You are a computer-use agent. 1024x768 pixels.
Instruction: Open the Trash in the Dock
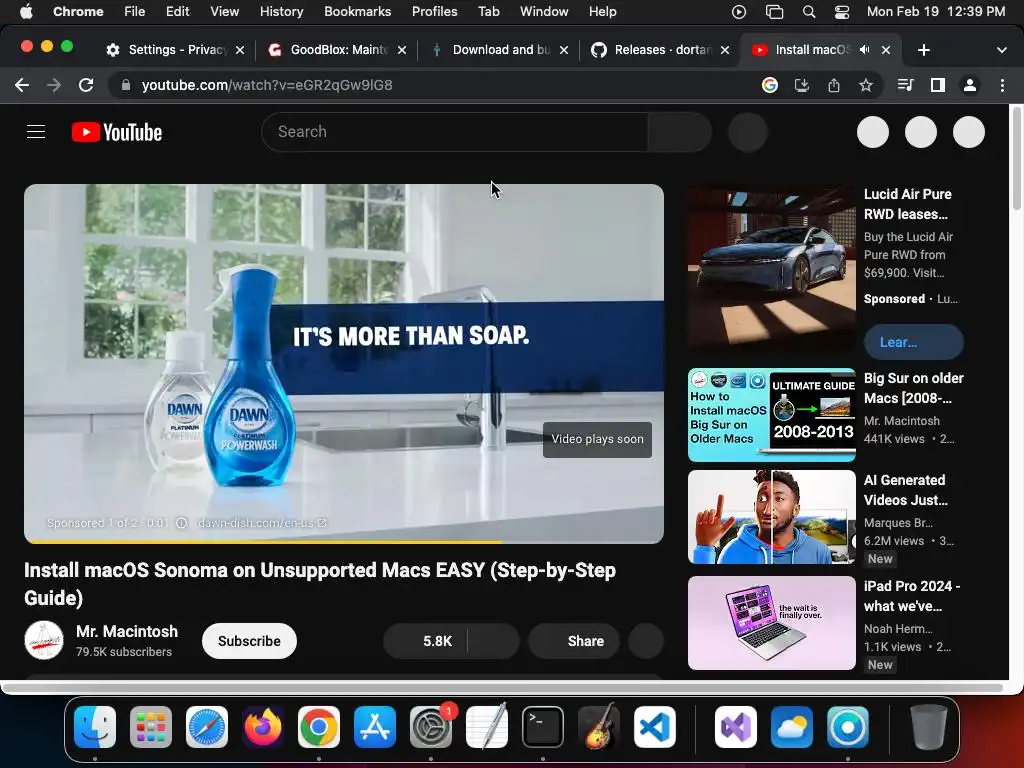click(x=929, y=726)
